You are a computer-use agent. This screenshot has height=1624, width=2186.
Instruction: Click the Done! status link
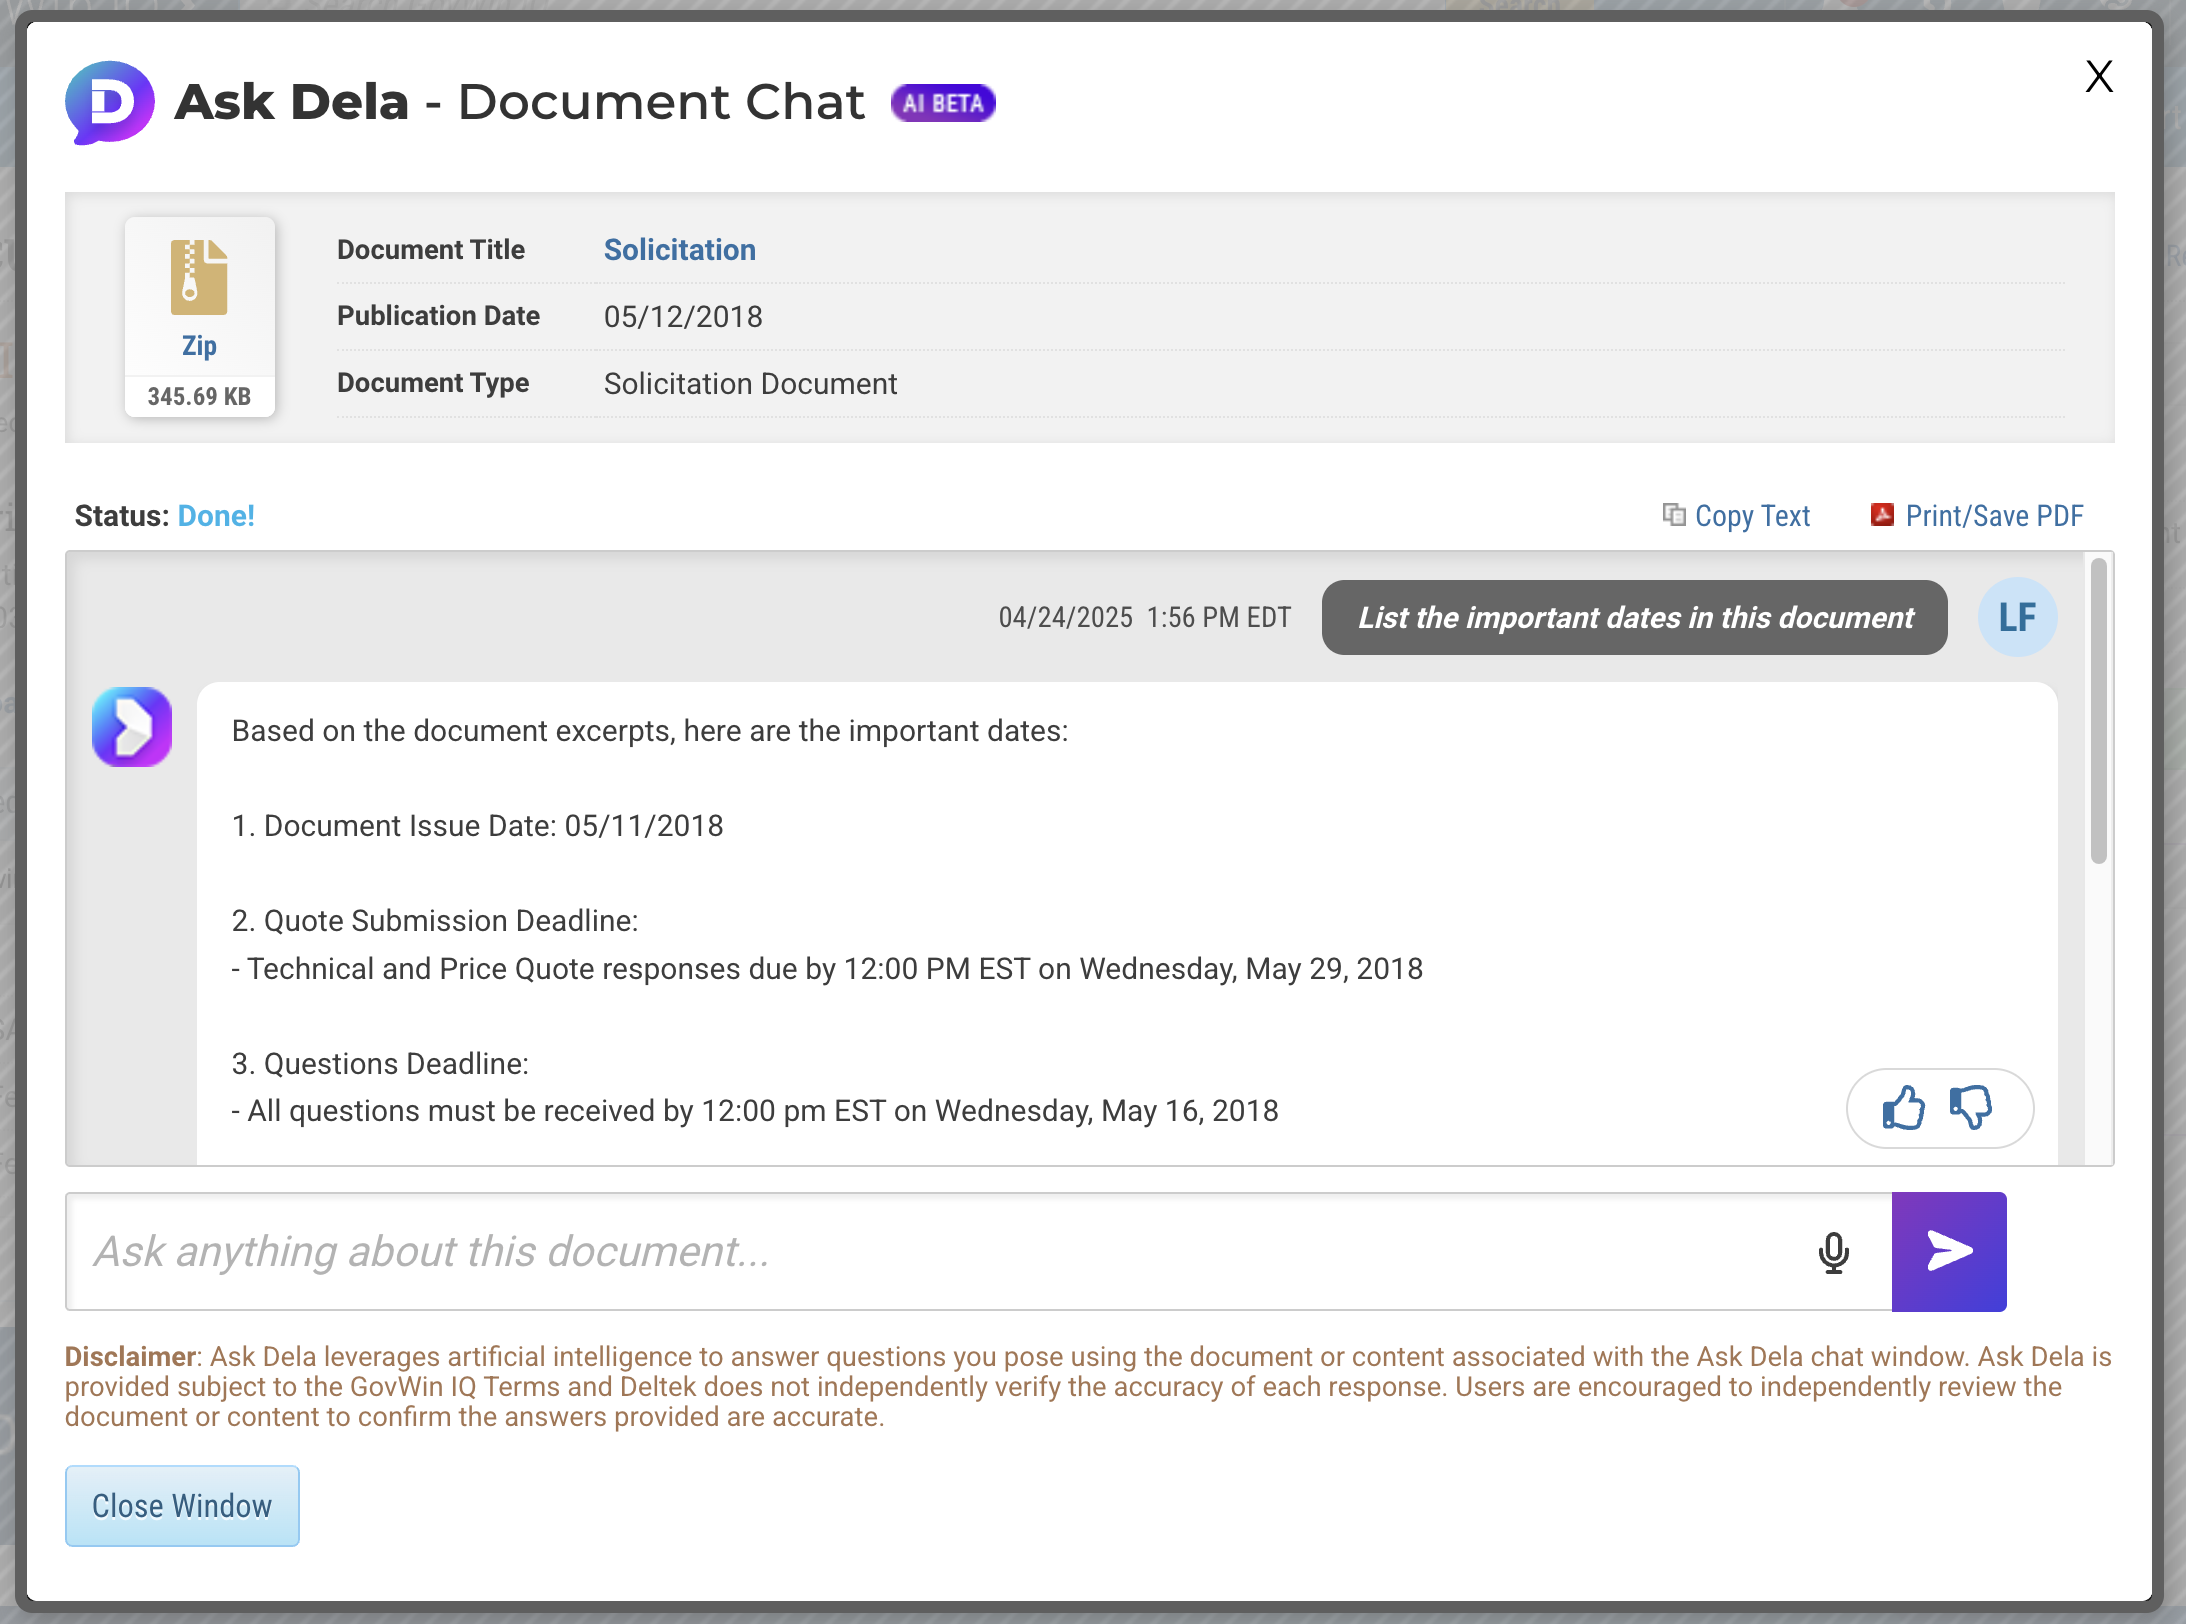coord(216,515)
